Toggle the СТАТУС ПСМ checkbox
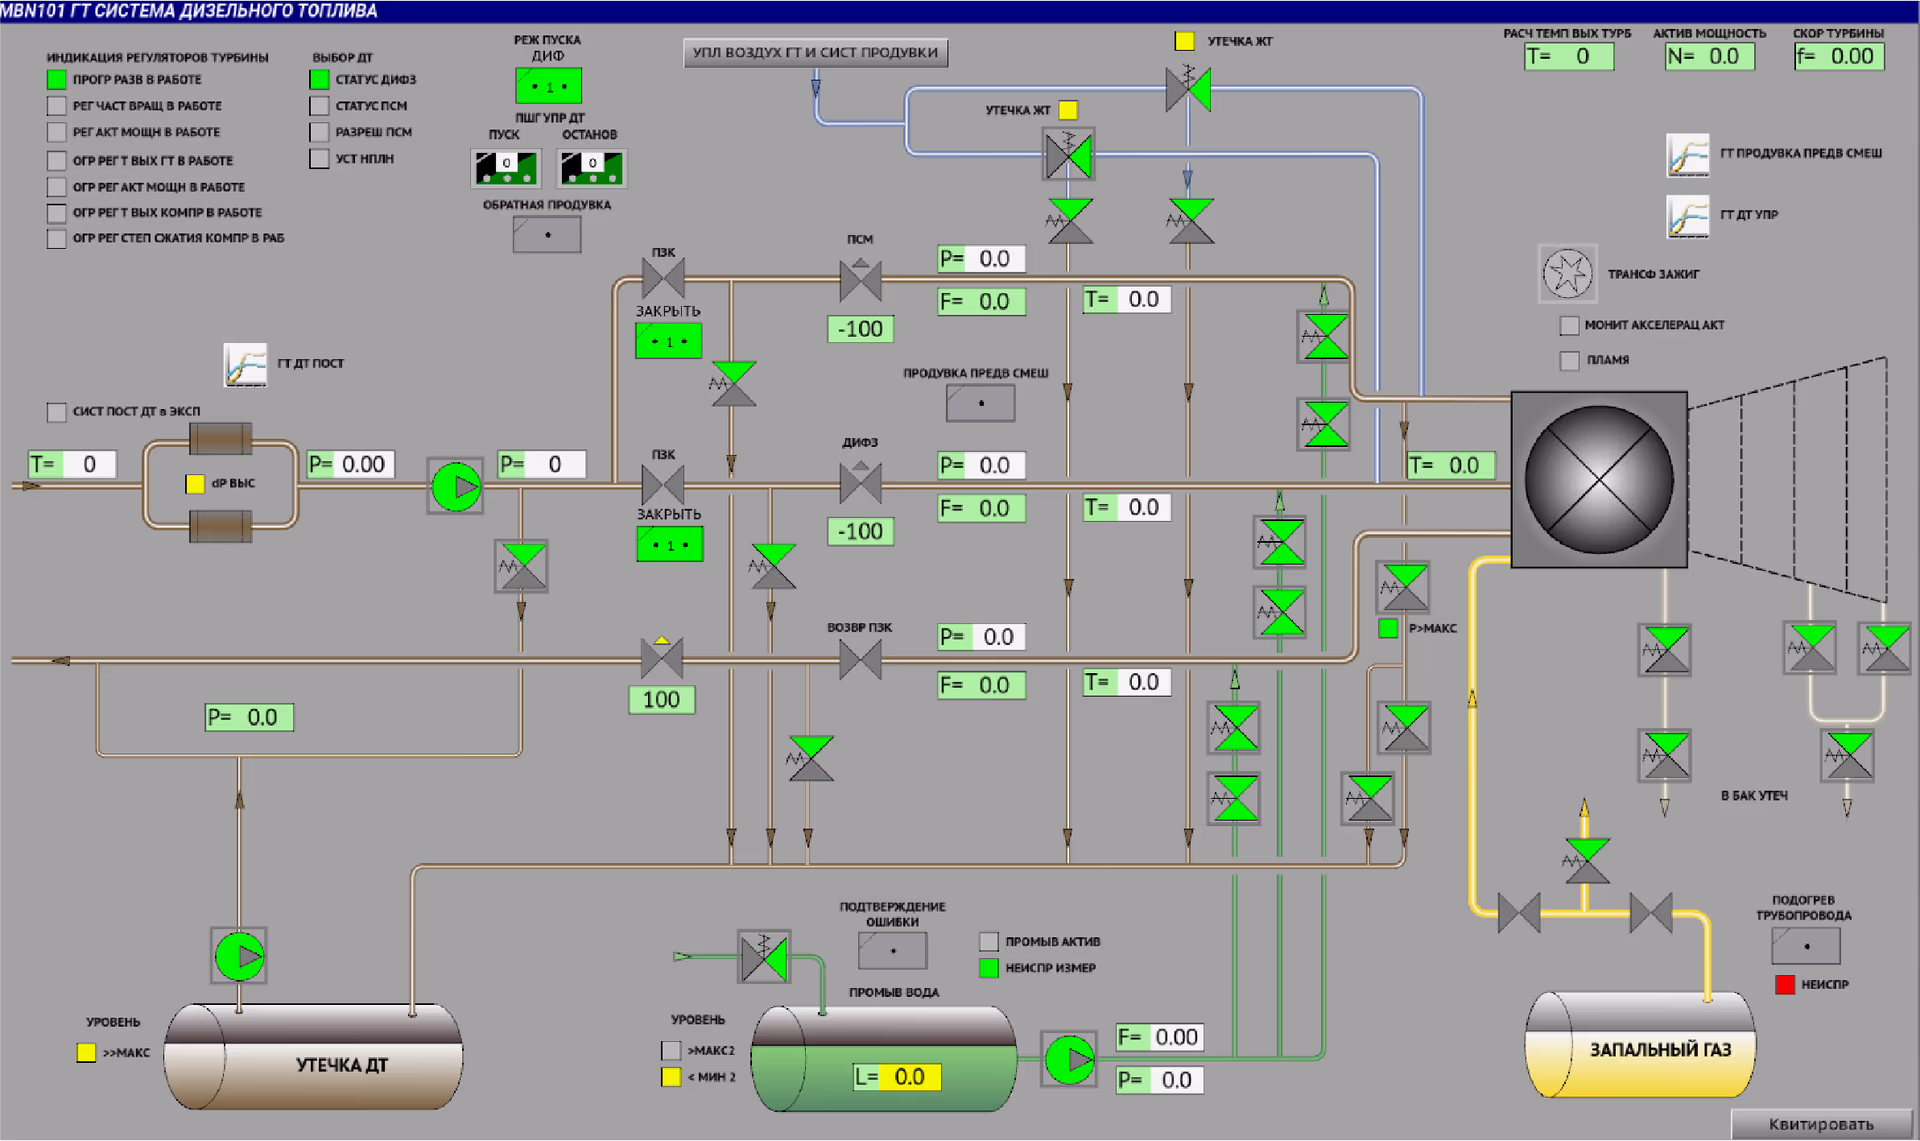This screenshot has height=1141, width=1920. (320, 106)
